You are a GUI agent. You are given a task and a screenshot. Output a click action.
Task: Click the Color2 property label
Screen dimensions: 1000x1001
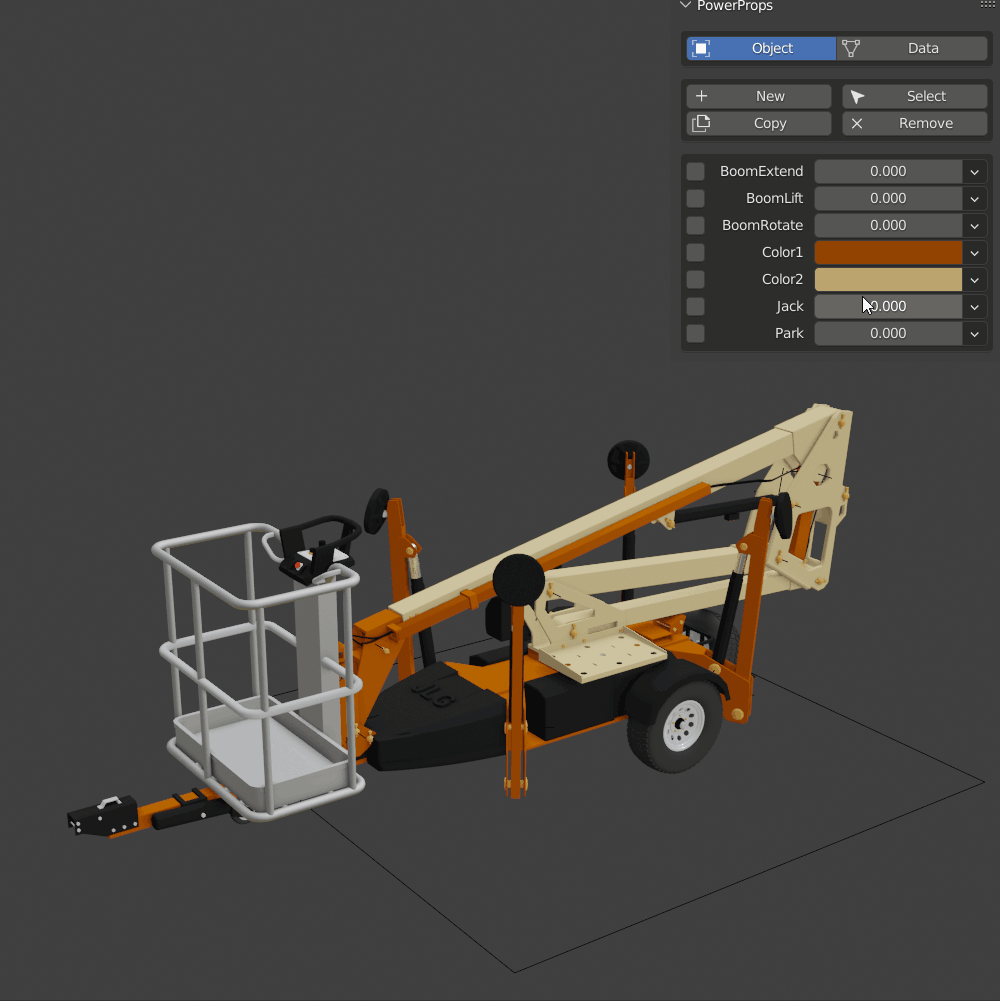pos(782,279)
